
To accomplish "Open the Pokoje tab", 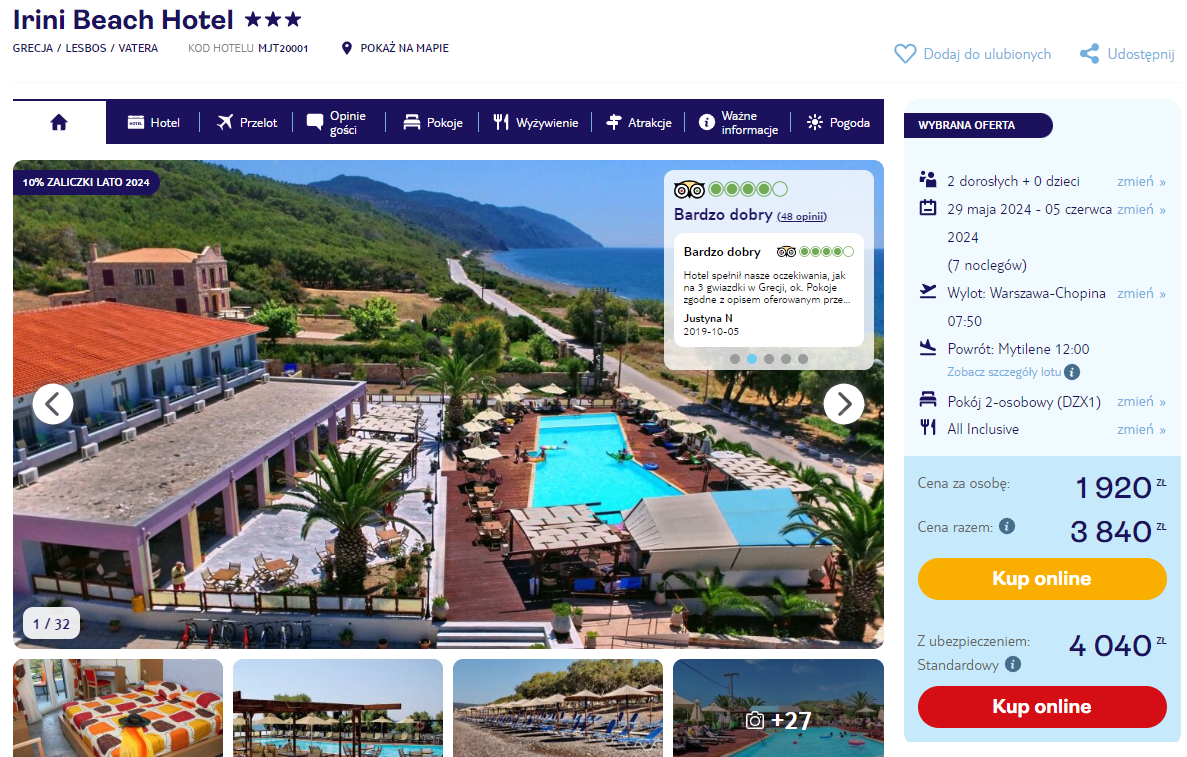I will (433, 123).
